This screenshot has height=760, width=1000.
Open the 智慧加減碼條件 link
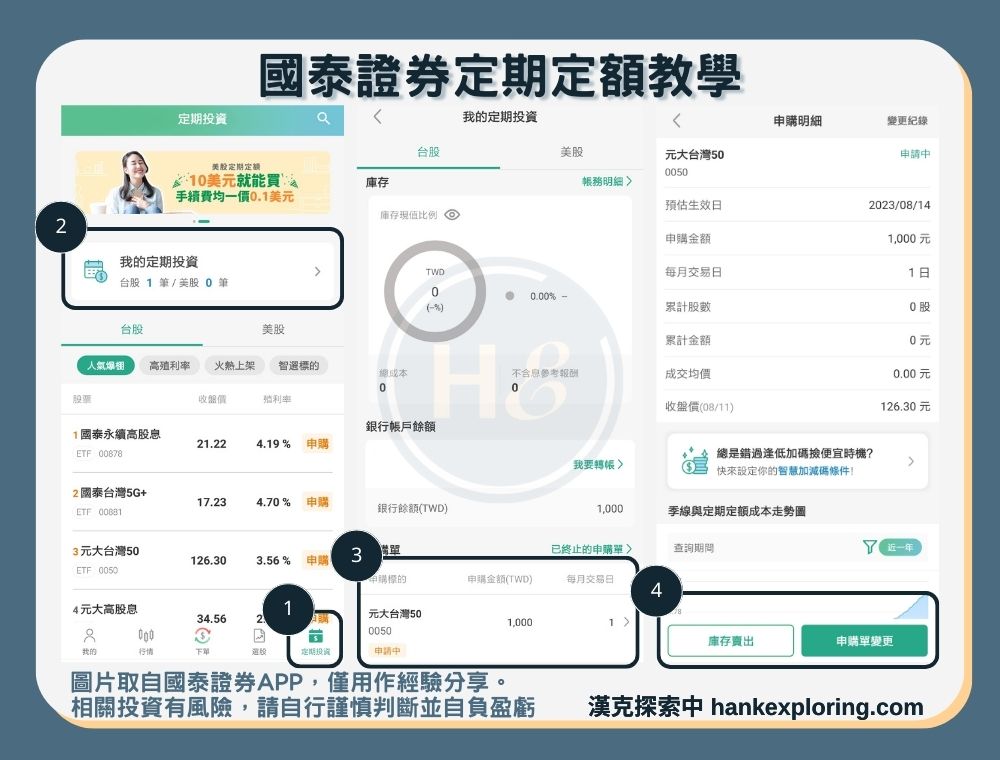[x=813, y=471]
